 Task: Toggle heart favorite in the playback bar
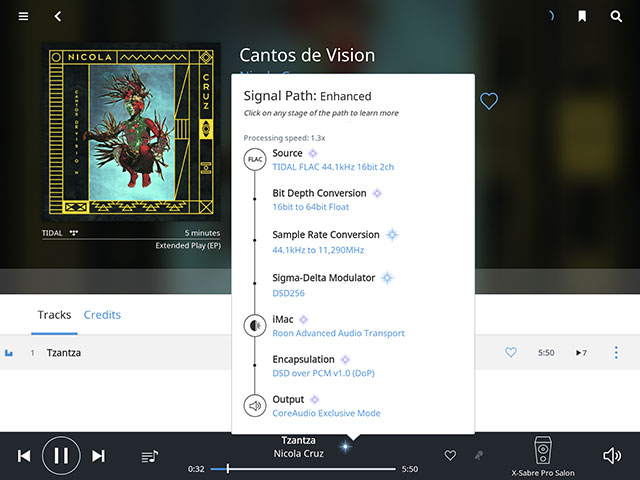coord(450,455)
